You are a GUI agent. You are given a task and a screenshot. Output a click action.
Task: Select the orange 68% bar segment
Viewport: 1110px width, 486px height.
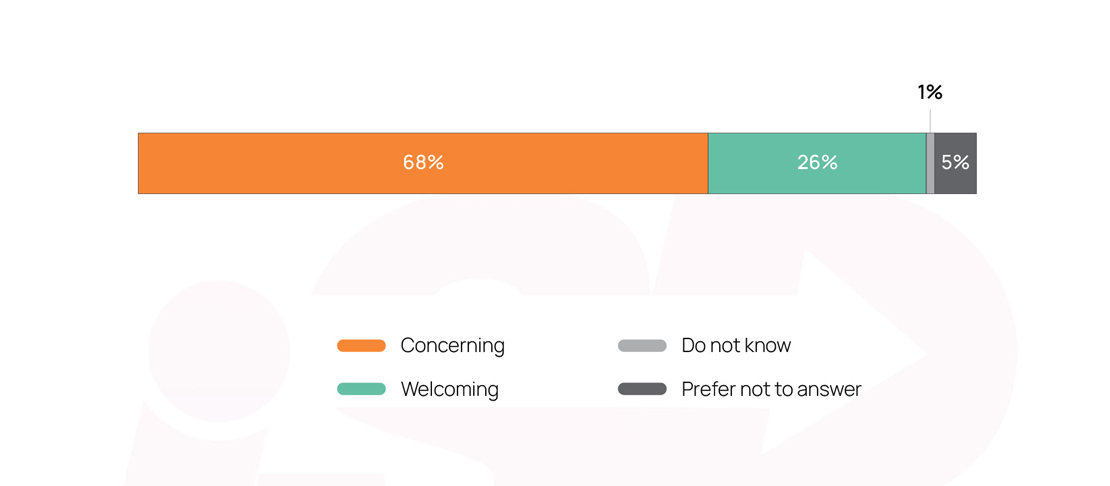[300, 163]
